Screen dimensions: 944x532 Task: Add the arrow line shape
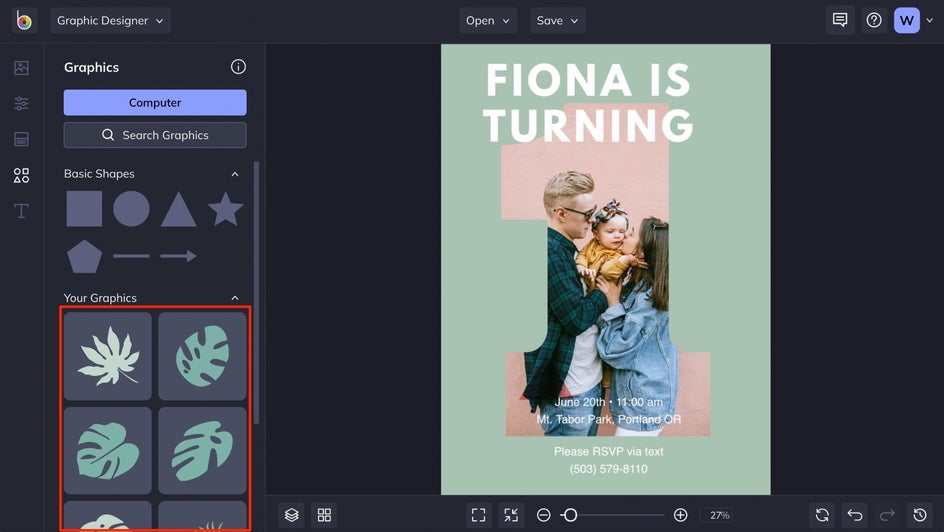coord(178,256)
